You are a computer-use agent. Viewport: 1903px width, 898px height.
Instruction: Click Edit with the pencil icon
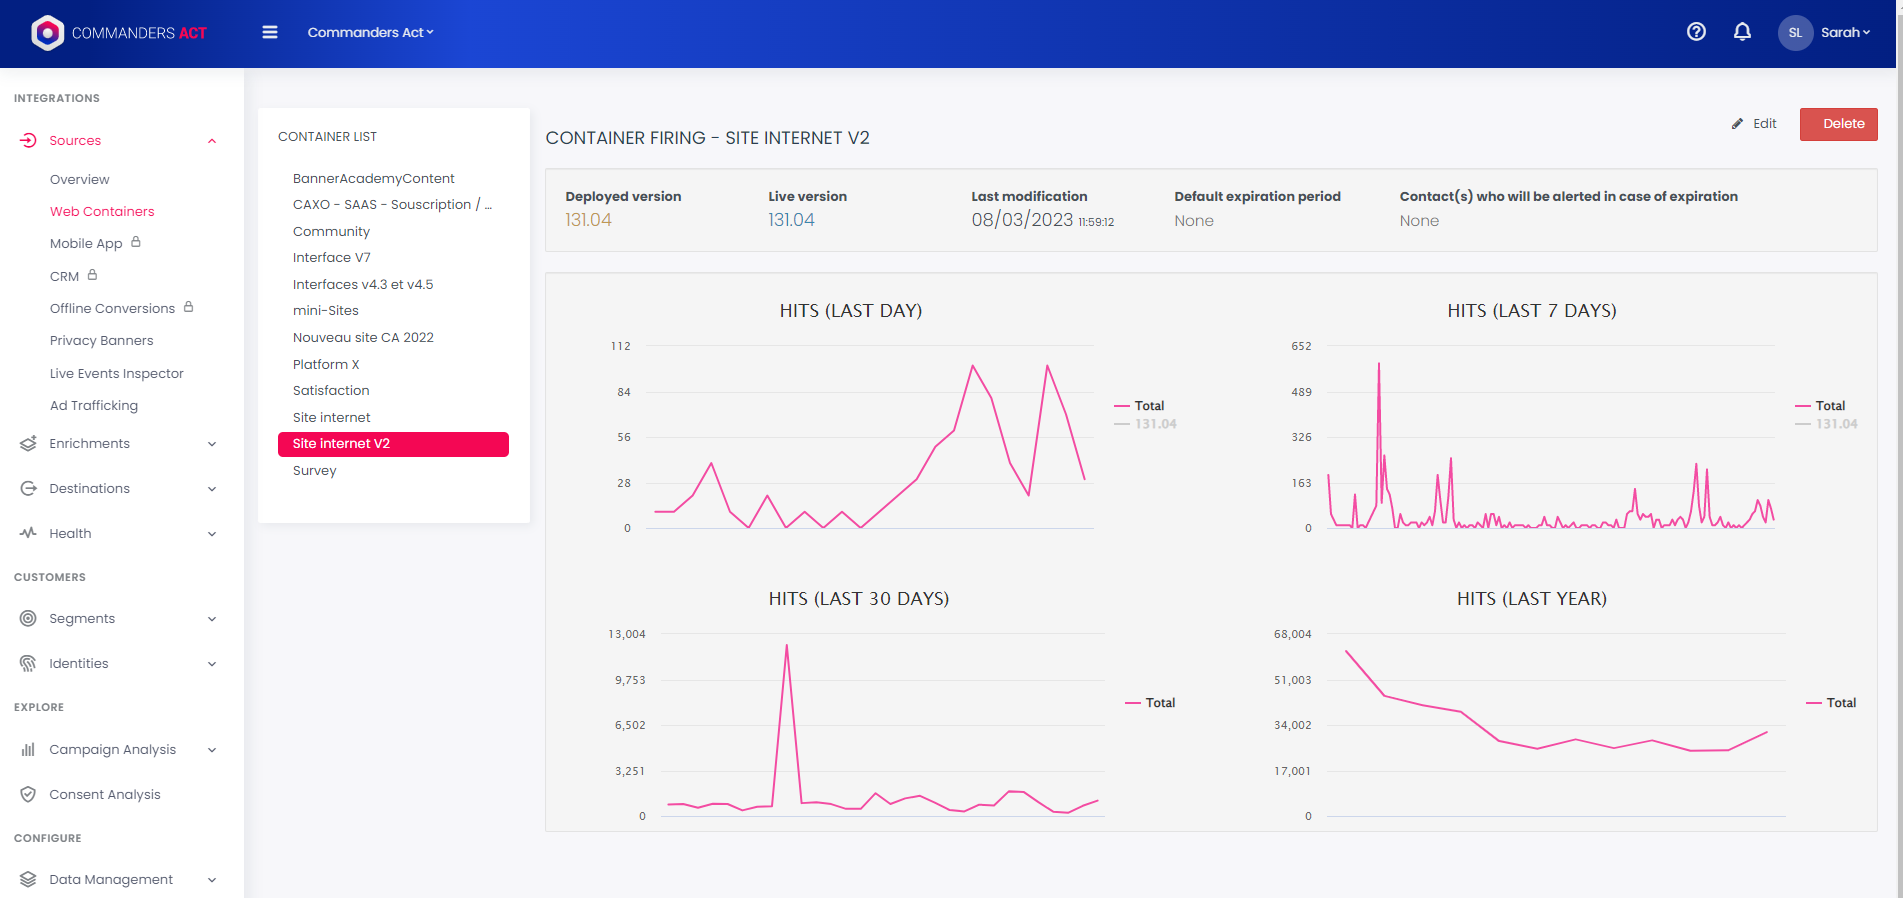coord(1755,124)
